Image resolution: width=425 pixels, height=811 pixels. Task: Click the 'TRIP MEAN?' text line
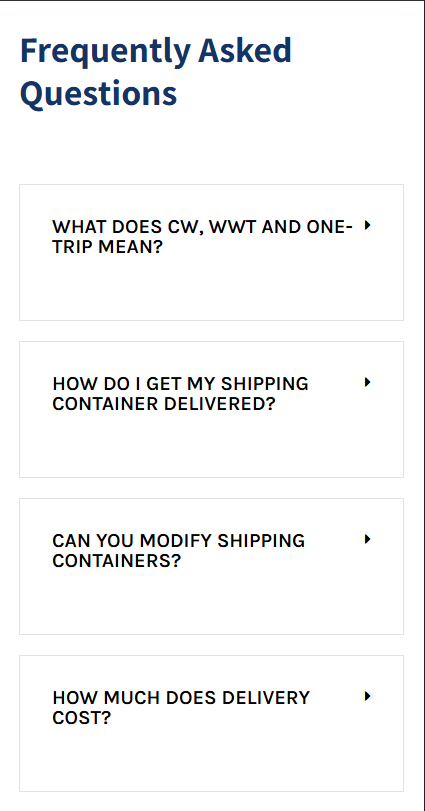point(108,247)
